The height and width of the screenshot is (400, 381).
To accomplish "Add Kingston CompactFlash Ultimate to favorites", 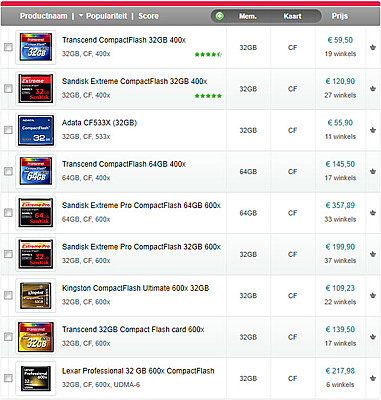I will coord(373,295).
